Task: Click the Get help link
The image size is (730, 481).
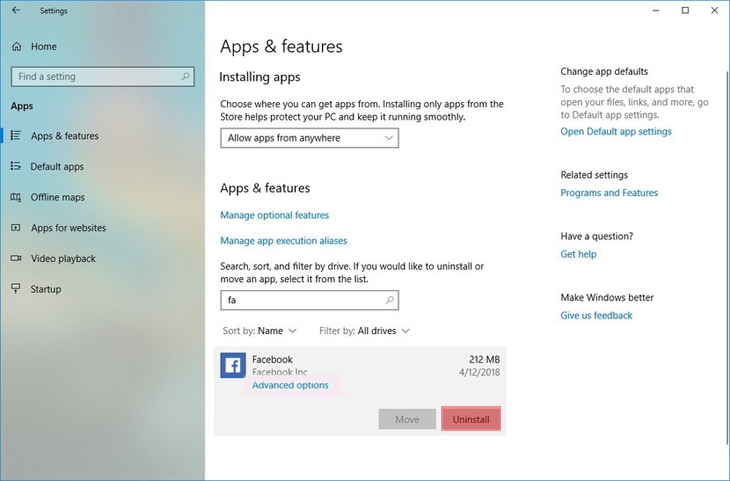Action: click(x=578, y=254)
